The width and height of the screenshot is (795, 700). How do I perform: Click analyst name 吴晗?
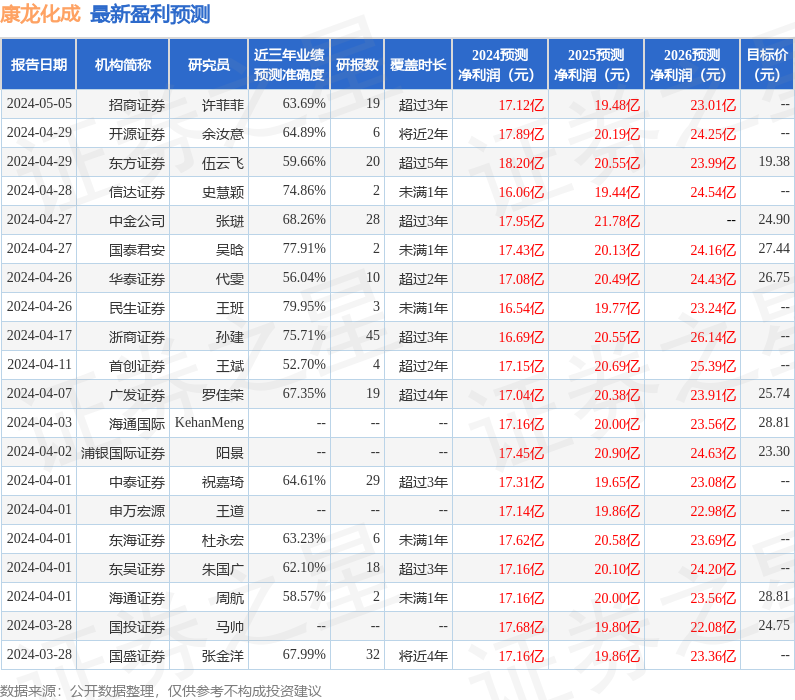point(230,249)
